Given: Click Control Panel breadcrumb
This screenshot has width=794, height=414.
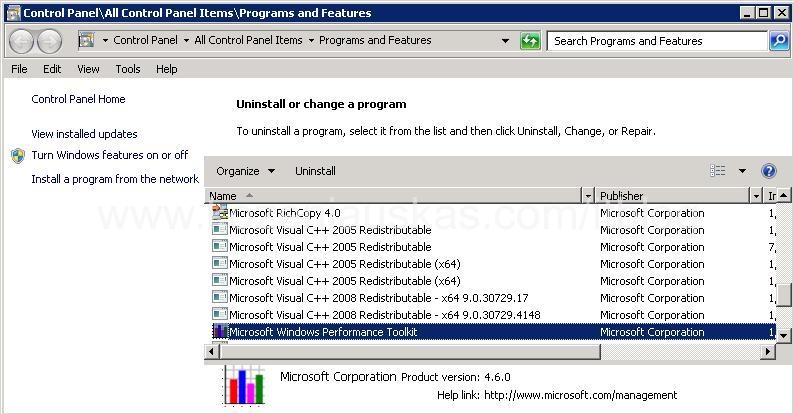Looking at the screenshot, I should click(x=145, y=40).
